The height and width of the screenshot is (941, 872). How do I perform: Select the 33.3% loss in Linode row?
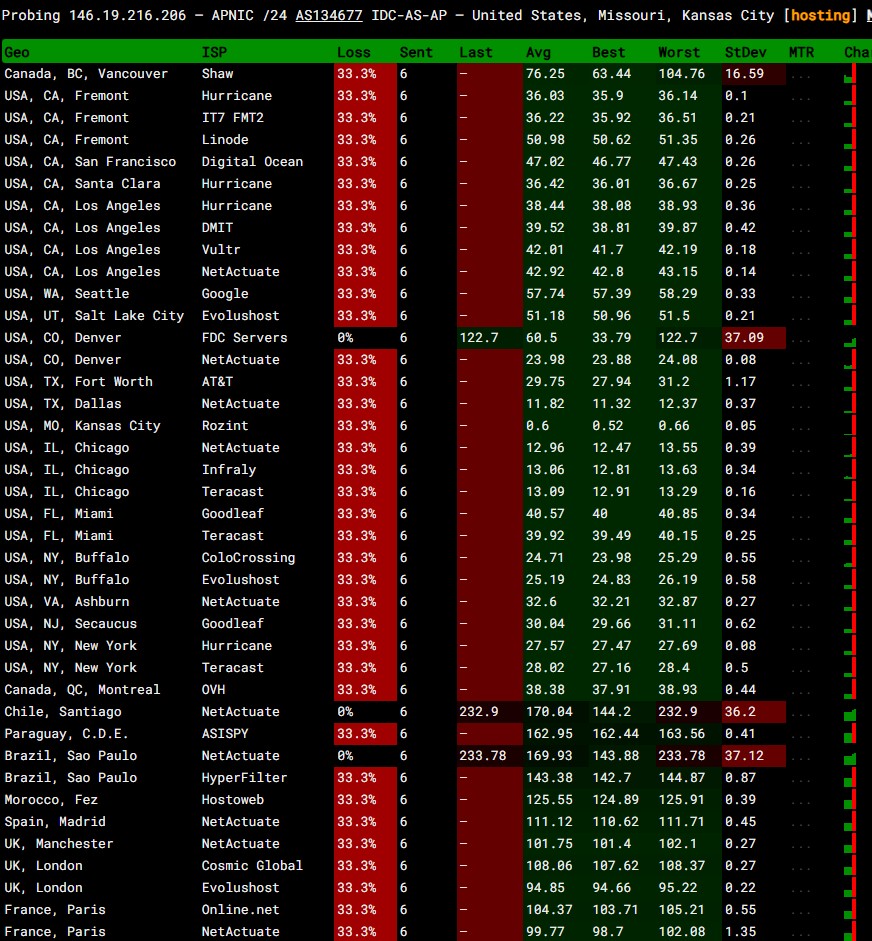(356, 139)
